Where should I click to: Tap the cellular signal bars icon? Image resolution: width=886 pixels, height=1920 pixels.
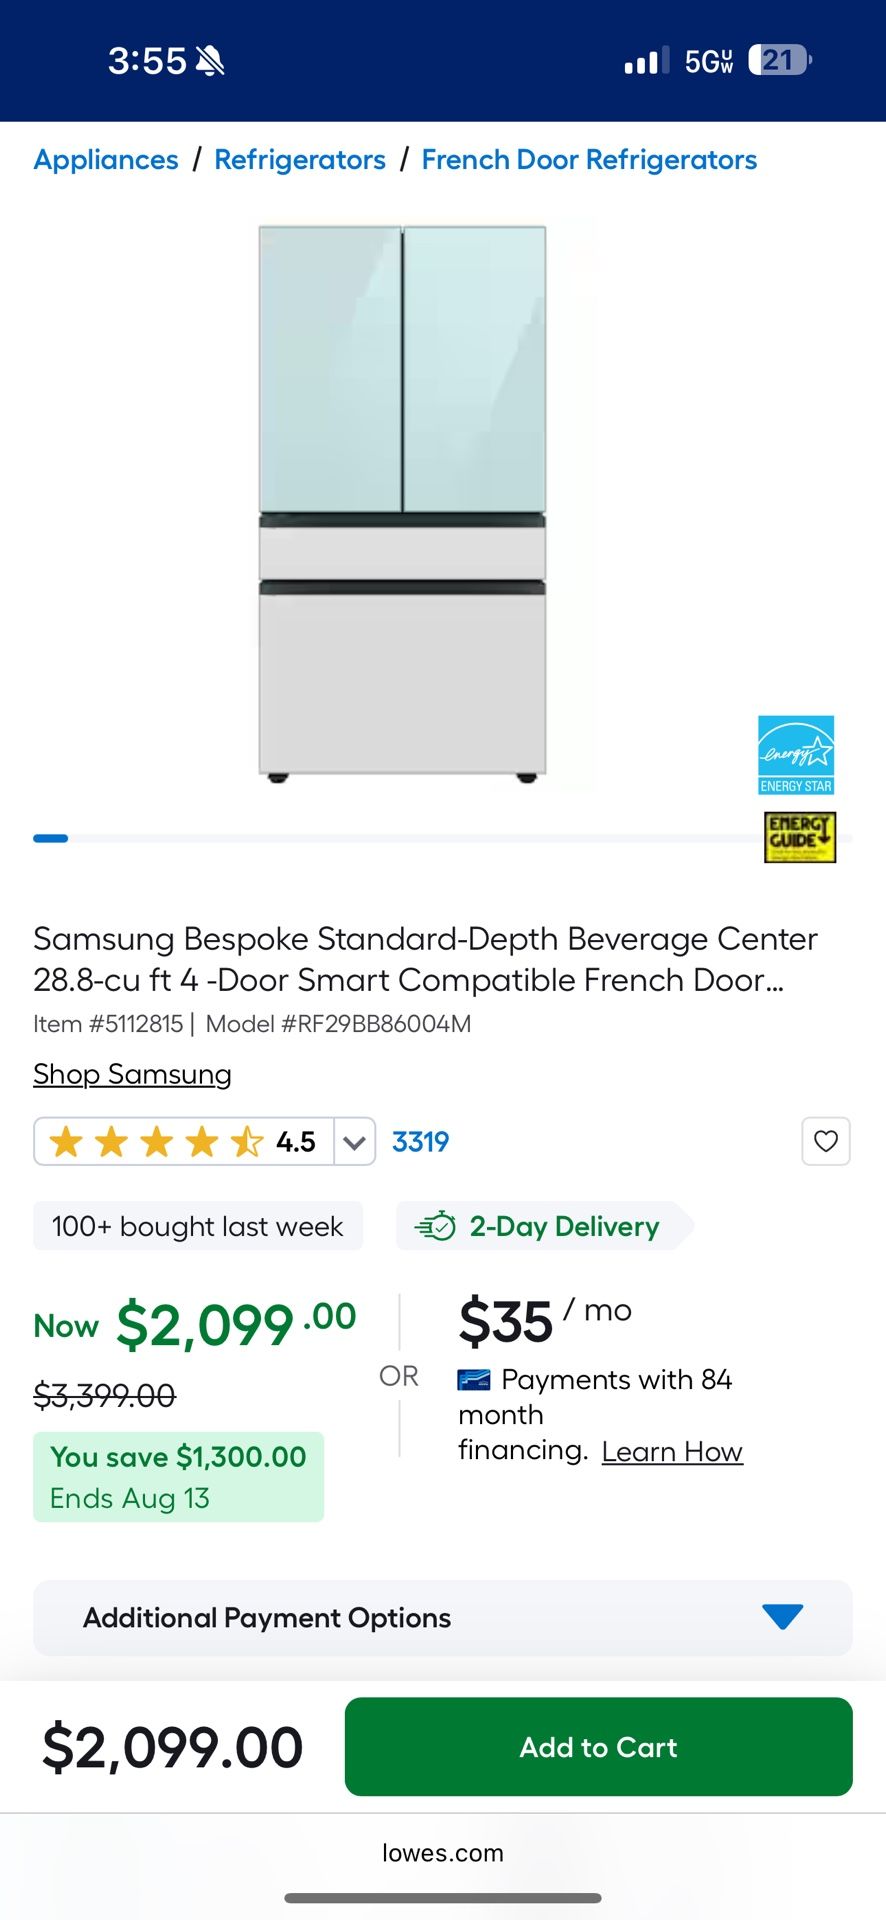[646, 62]
